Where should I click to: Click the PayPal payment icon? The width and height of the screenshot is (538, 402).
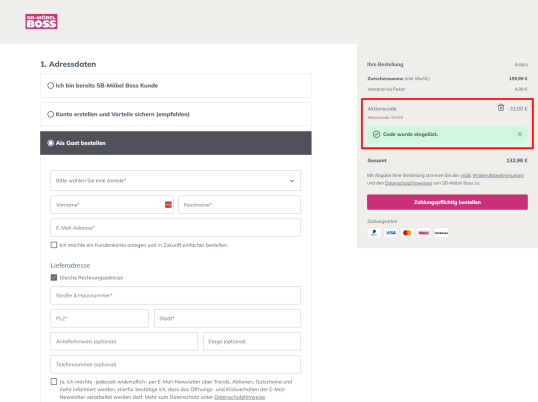(x=374, y=233)
